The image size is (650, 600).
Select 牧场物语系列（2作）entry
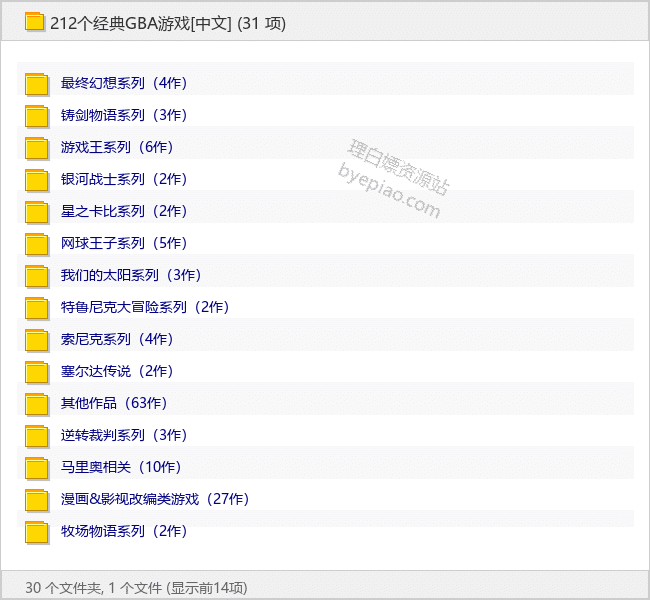(124, 531)
